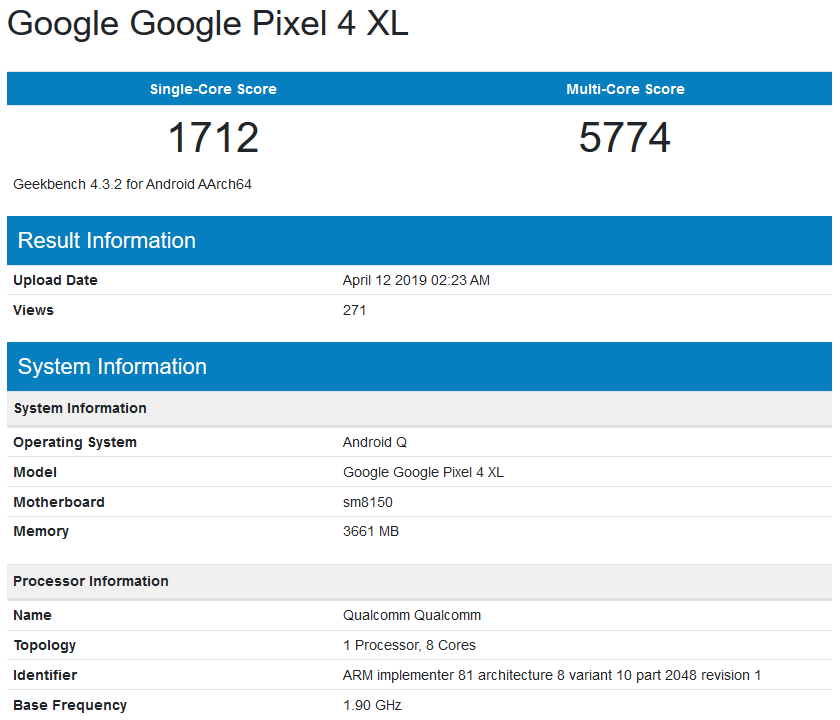Click the Base Frequency value 1.90 GHz
Viewport: 840px width, 720px height.
click(372, 705)
